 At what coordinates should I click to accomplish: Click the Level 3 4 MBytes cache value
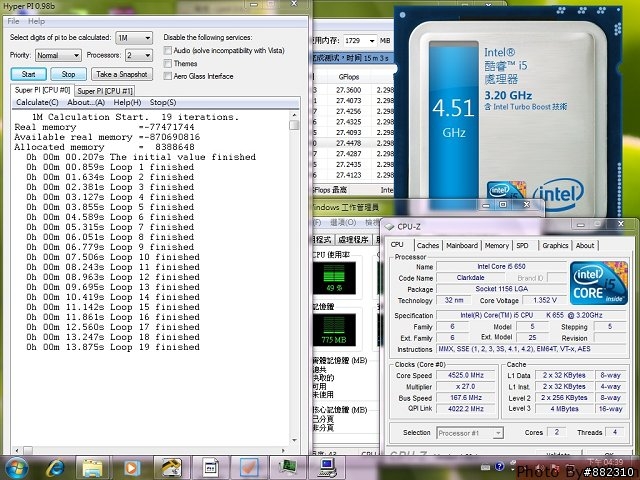pyautogui.click(x=564, y=409)
